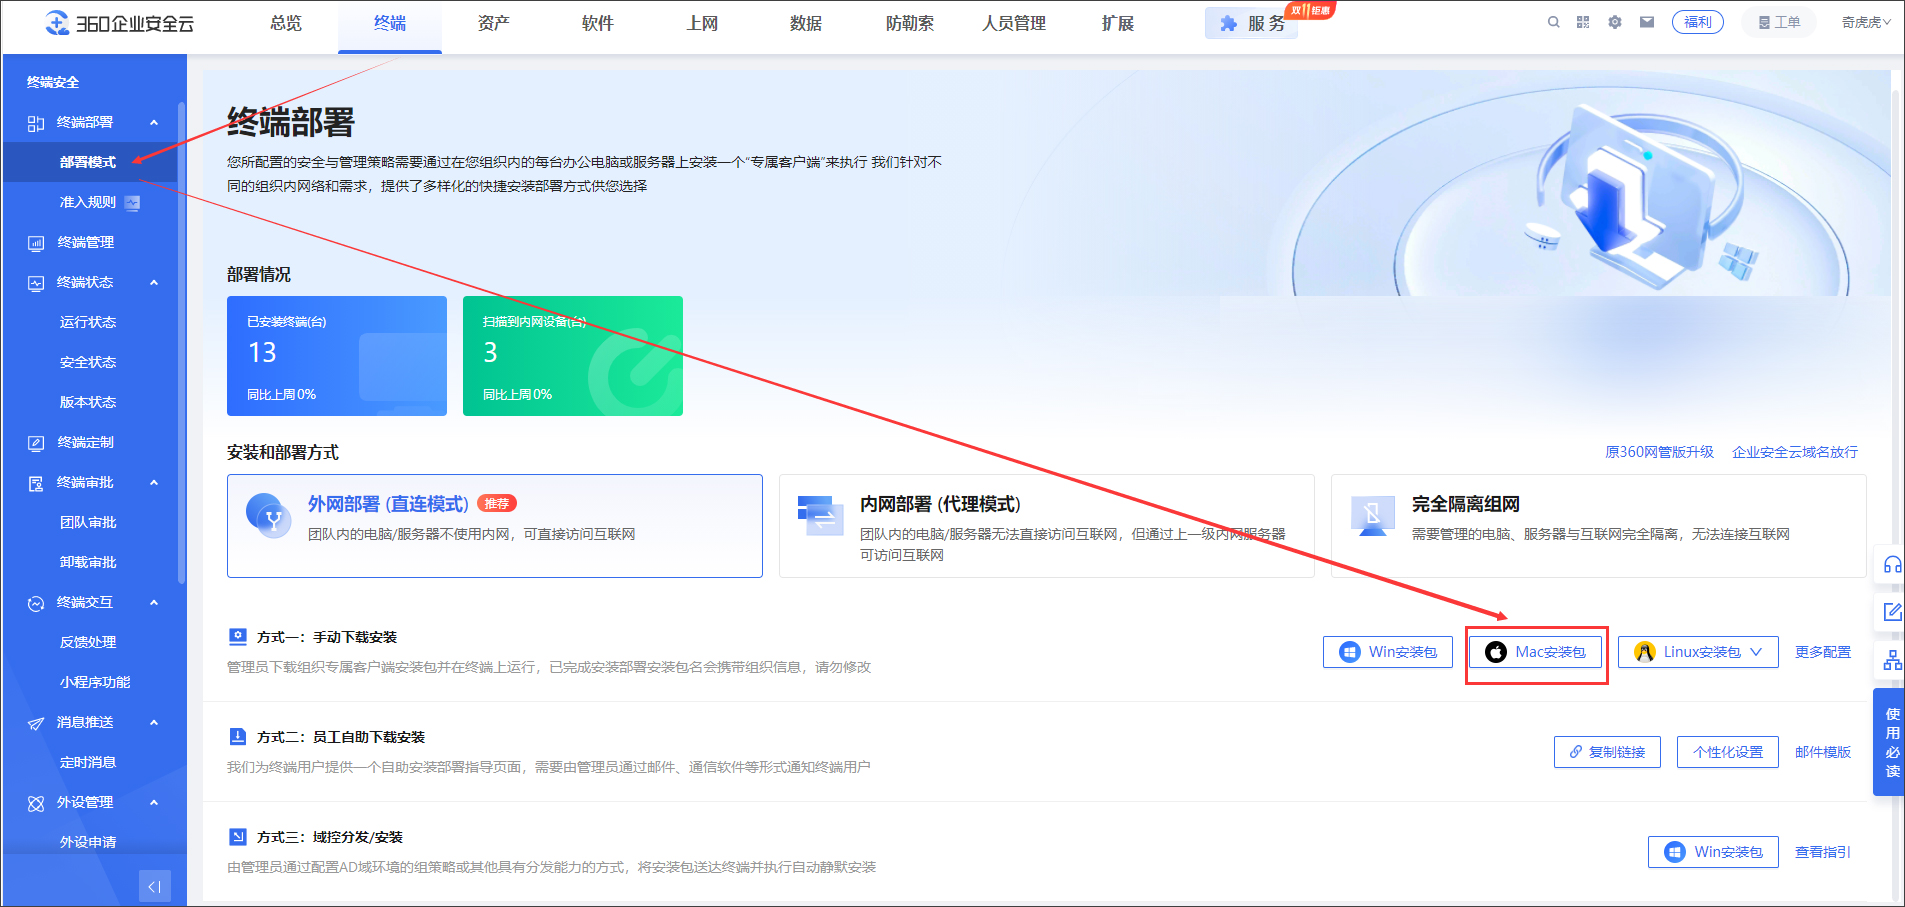Viewport: 1905px width, 907px height.
Task: Collapse the 终端状态 sidebar group
Action: (x=154, y=283)
